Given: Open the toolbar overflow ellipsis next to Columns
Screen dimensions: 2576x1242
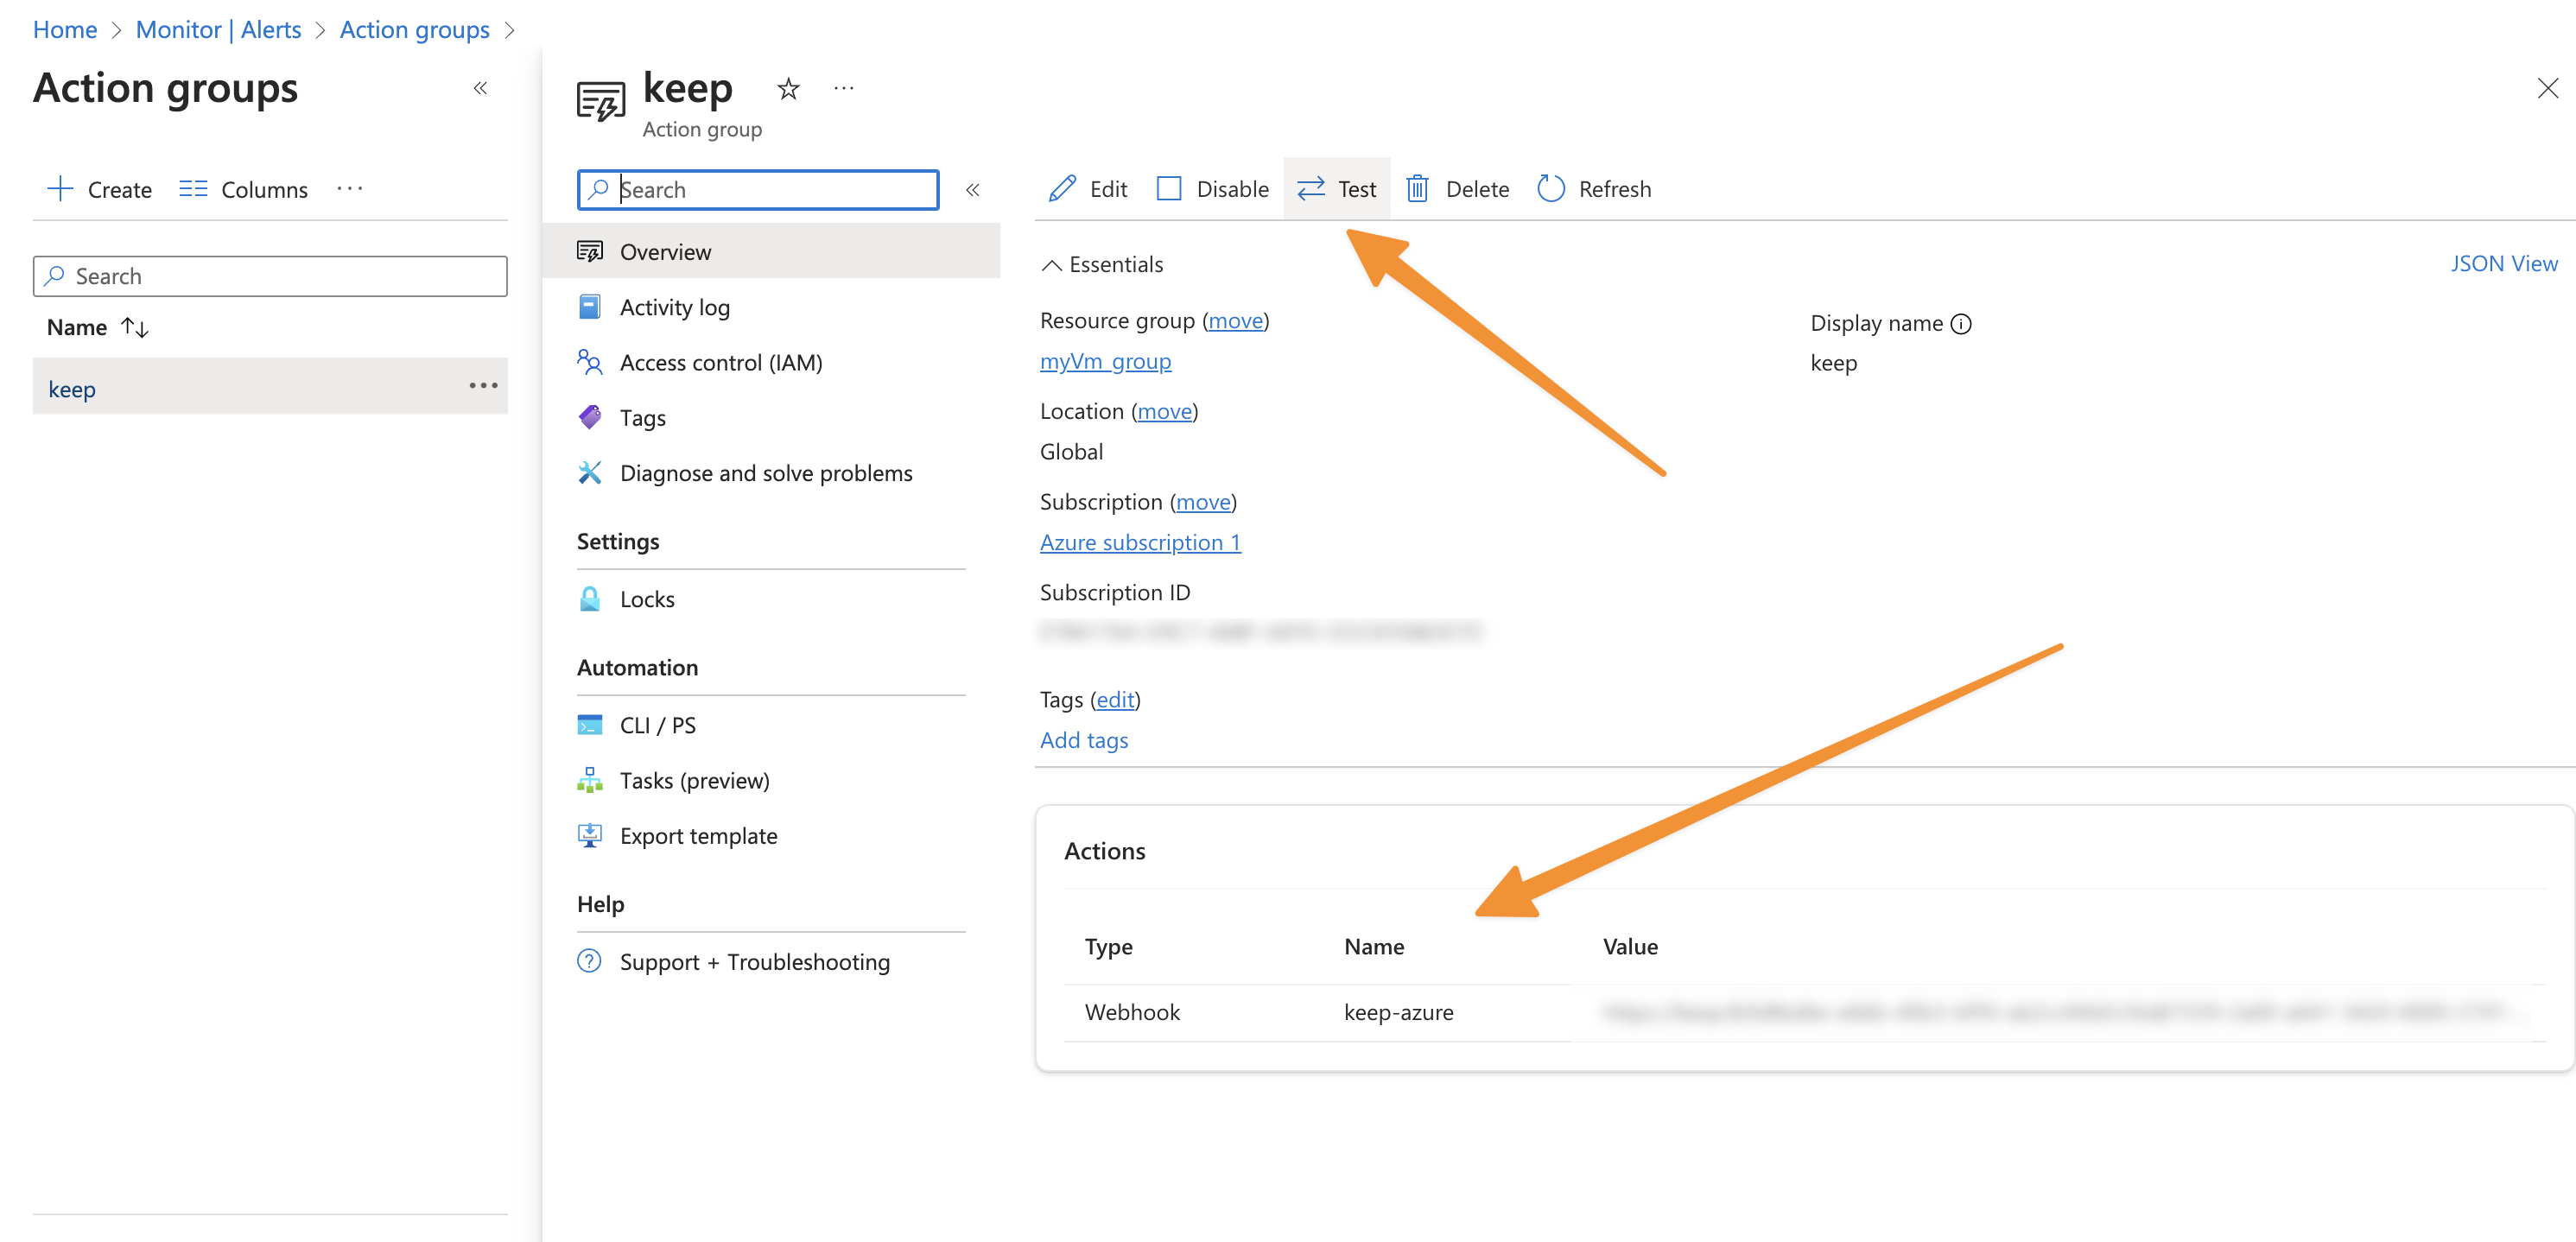Looking at the screenshot, I should click(x=349, y=188).
